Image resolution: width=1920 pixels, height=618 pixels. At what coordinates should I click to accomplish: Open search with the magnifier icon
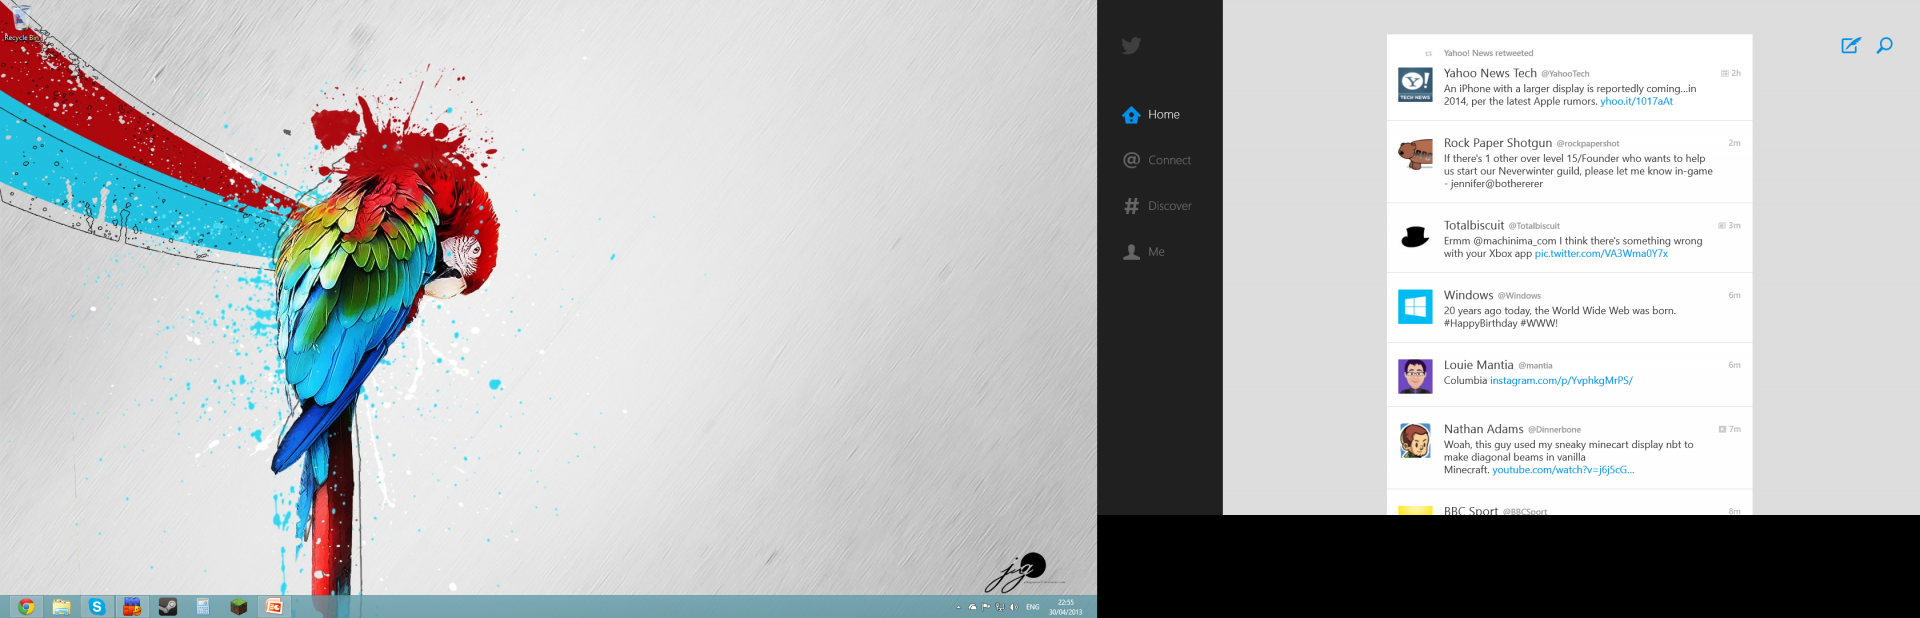click(1885, 45)
